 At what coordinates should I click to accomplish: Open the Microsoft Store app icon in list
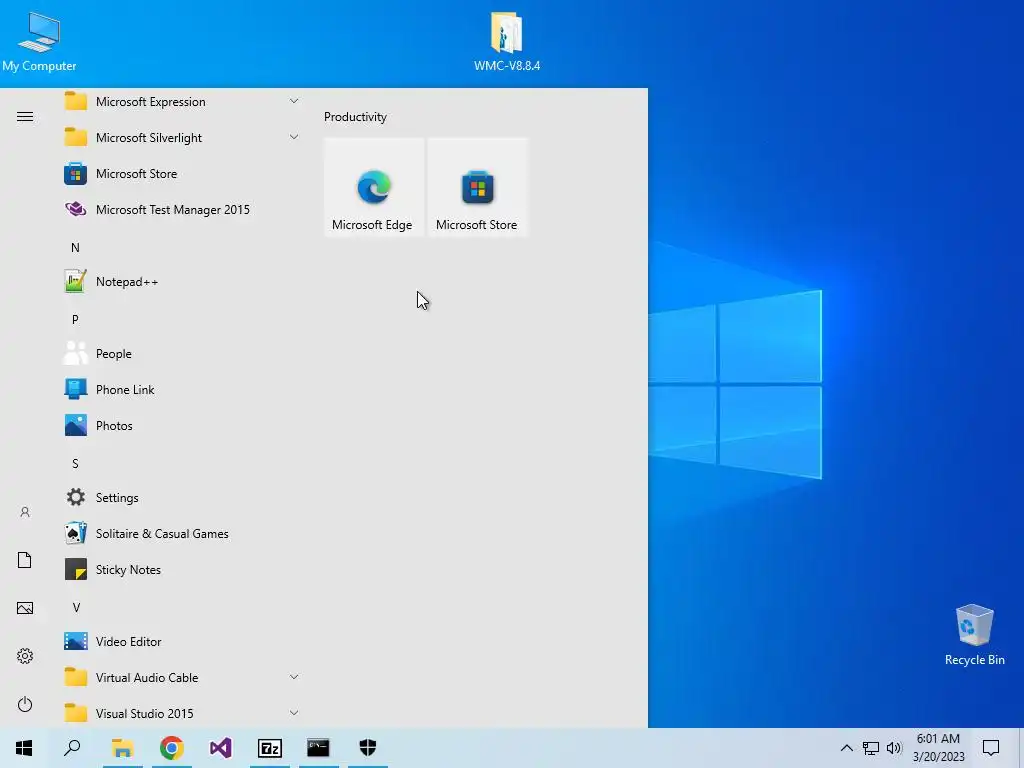click(76, 174)
